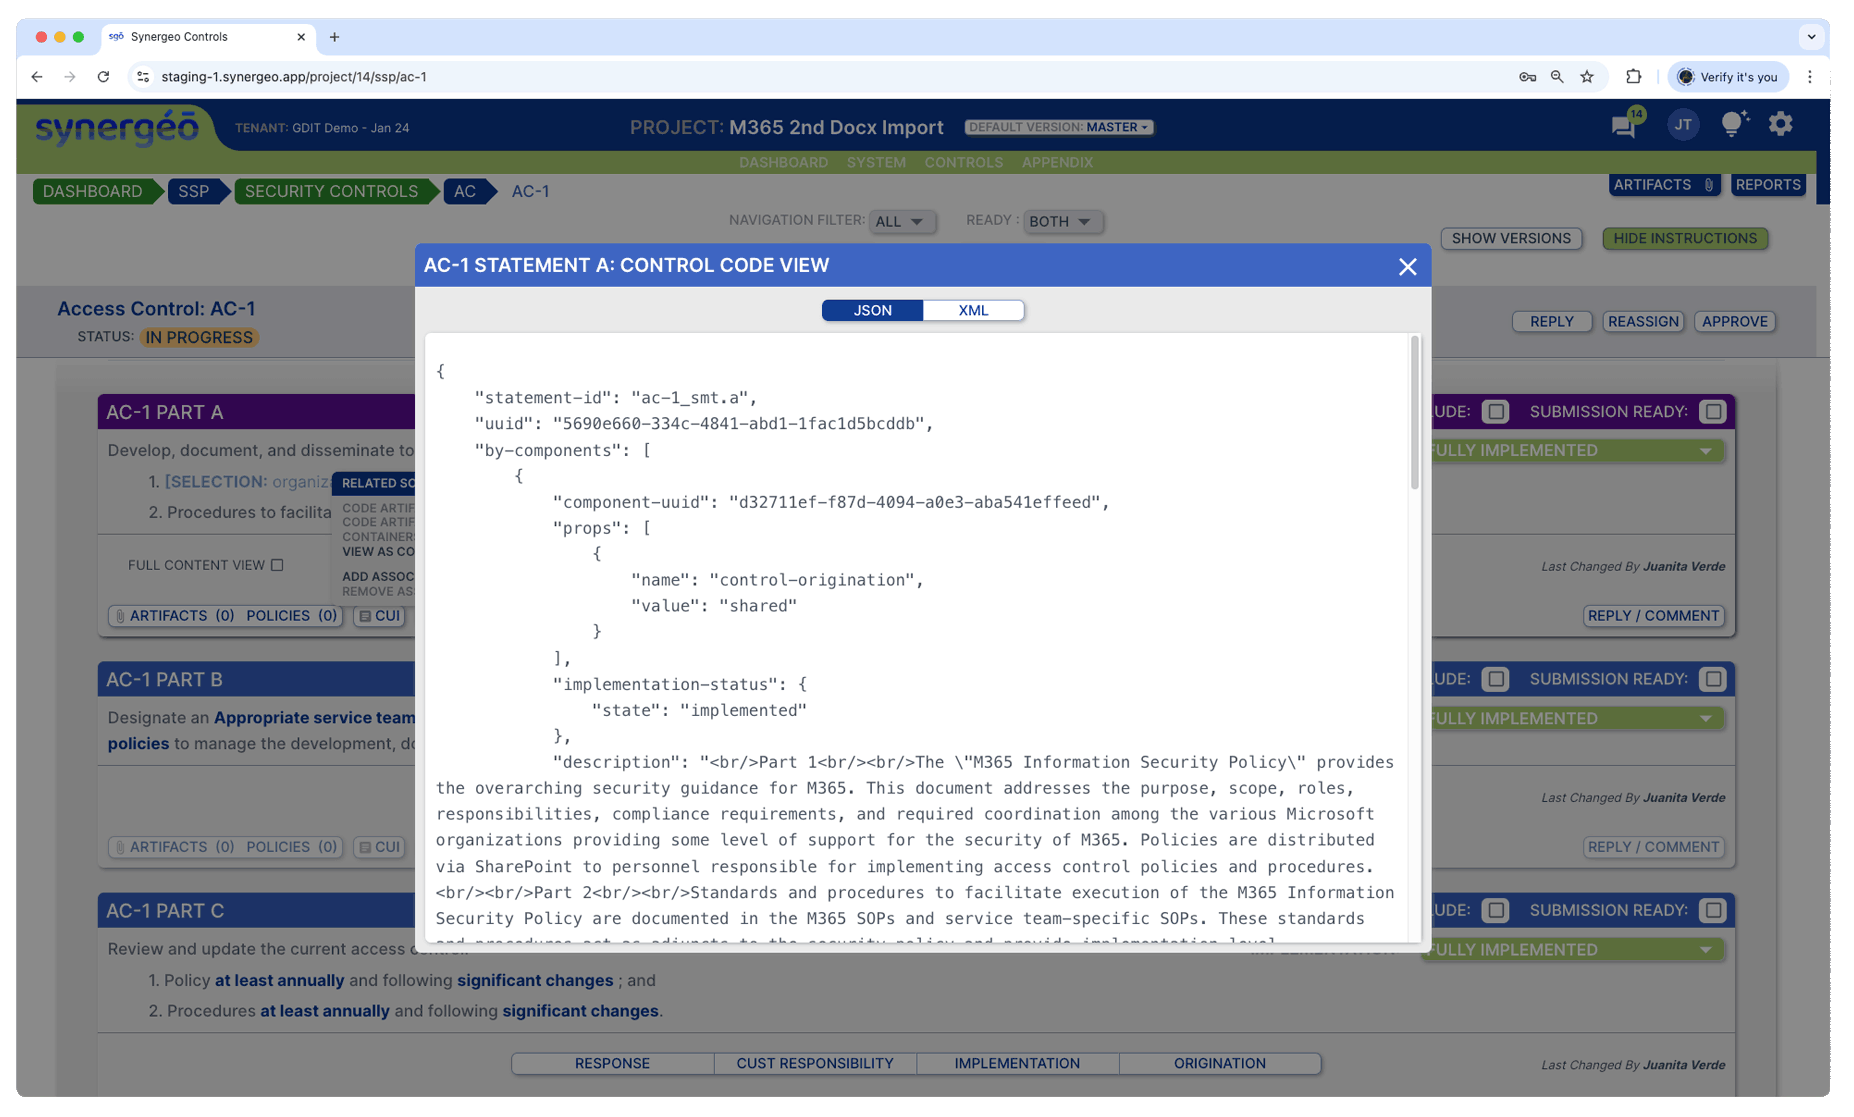Open the settings gear icon
The width and height of the screenshot is (1854, 1117).
pyautogui.click(x=1780, y=124)
